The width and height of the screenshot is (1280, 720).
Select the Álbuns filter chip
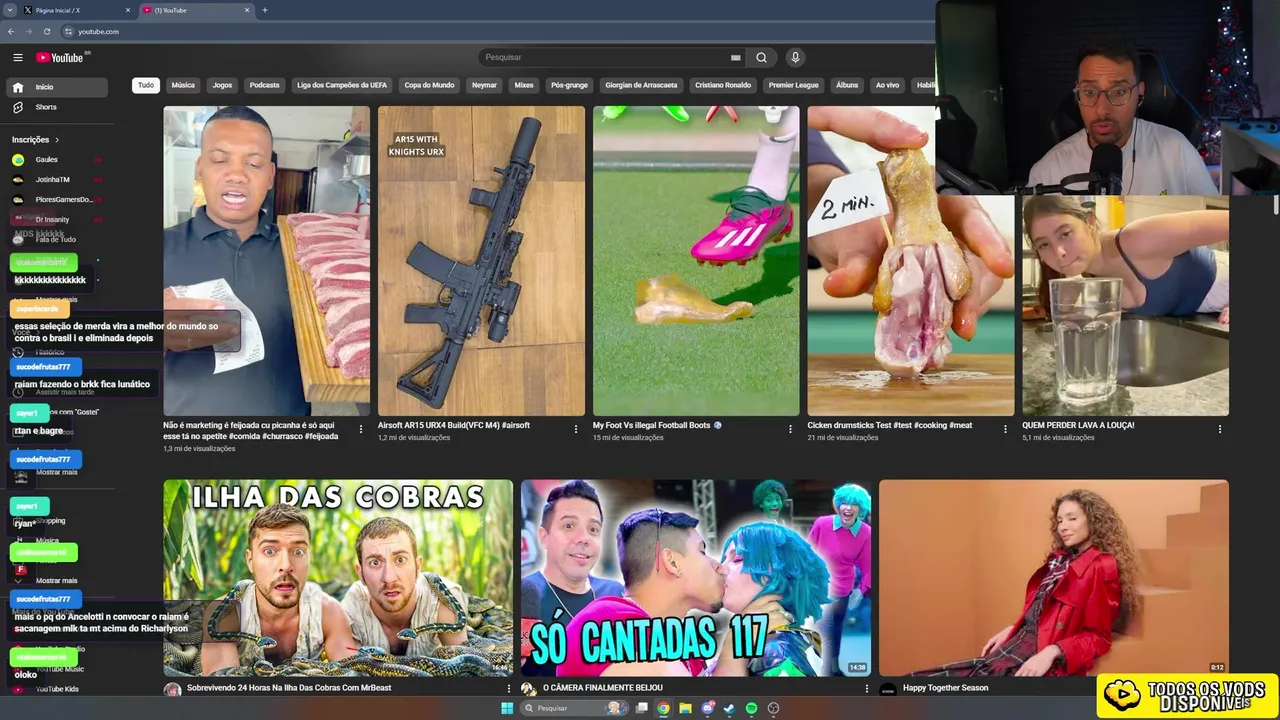[x=847, y=85]
